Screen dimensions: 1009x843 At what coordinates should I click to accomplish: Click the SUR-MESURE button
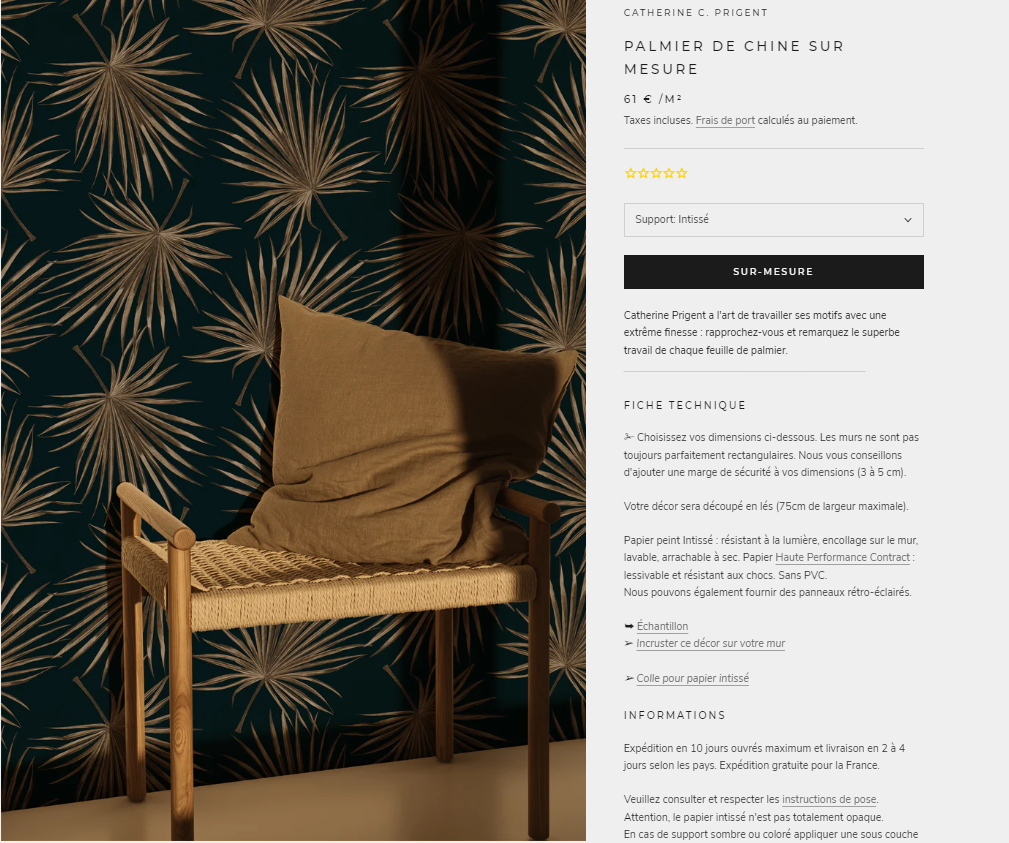pyautogui.click(x=773, y=272)
